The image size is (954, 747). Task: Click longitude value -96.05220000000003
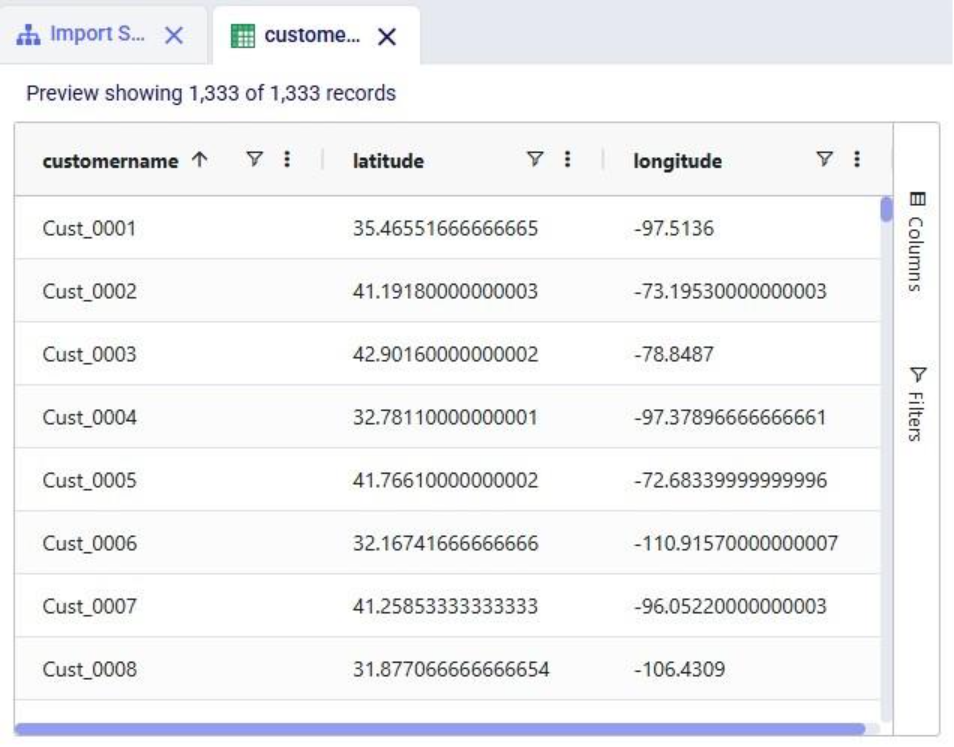click(730, 606)
